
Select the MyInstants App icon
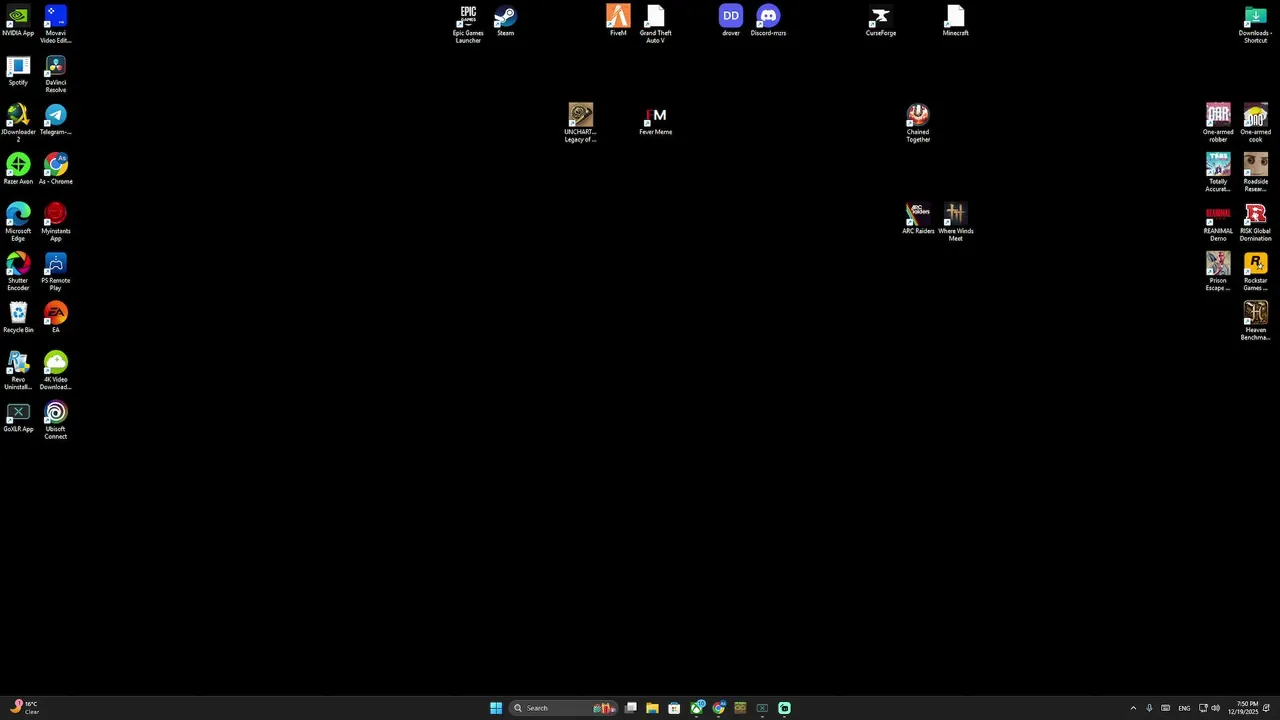pyautogui.click(x=56, y=222)
